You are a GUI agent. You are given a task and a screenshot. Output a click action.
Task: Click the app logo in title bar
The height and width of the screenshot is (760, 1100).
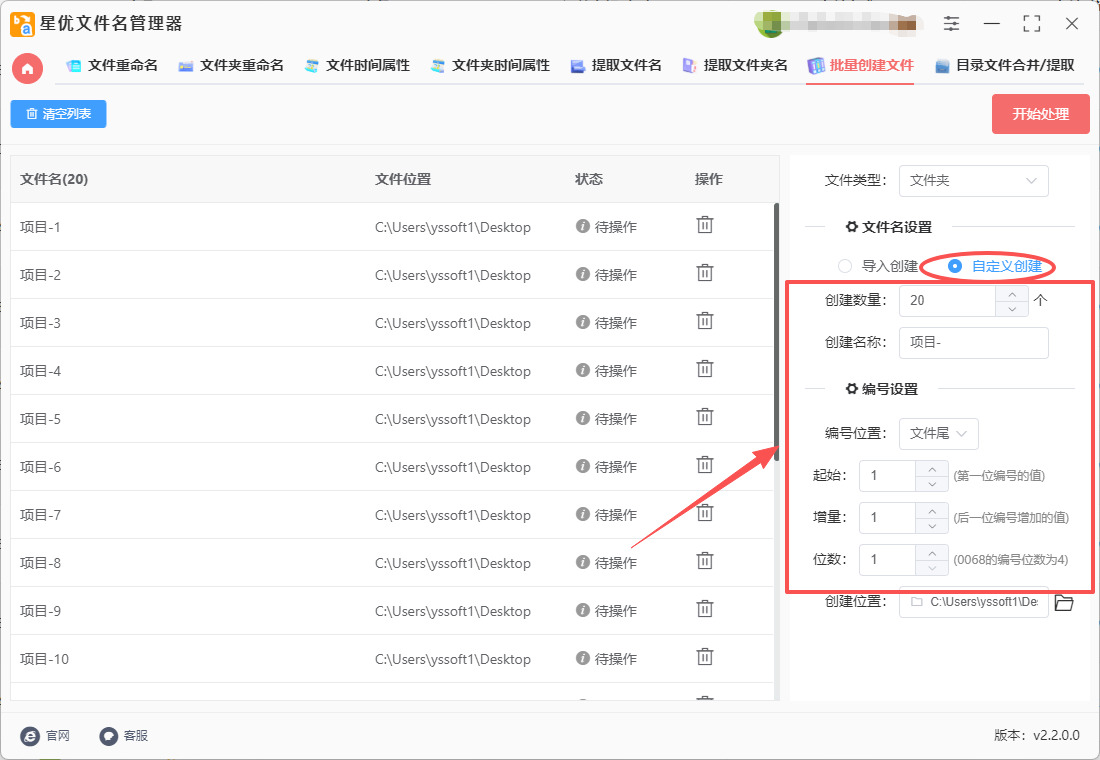pyautogui.click(x=22, y=24)
